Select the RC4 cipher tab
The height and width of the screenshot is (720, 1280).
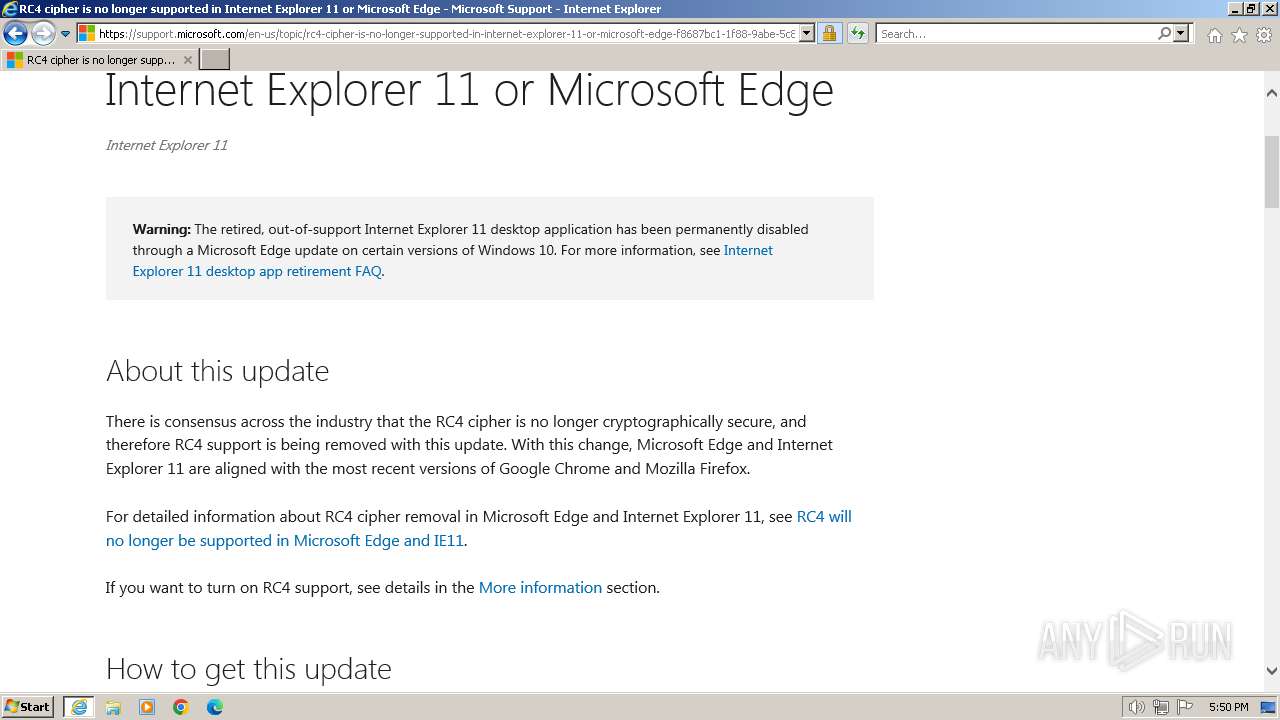98,60
